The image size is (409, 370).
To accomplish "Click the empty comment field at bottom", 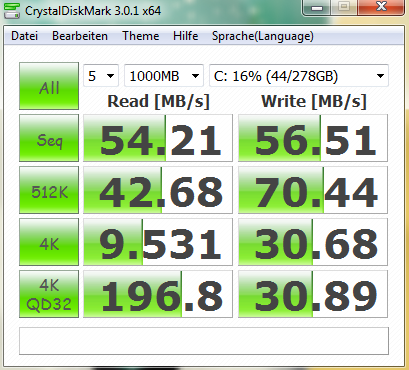I will tap(204, 341).
